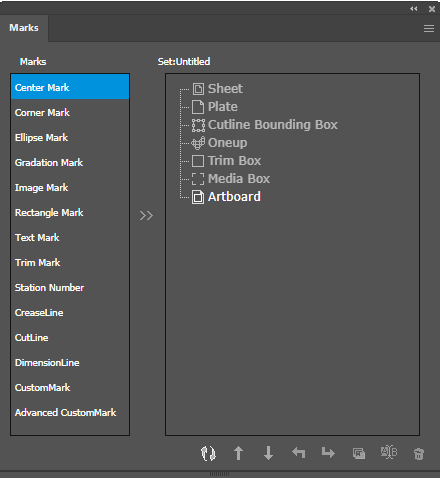Click the outdent left-turn arrow icon
This screenshot has width=440, height=478.
coord(298,453)
